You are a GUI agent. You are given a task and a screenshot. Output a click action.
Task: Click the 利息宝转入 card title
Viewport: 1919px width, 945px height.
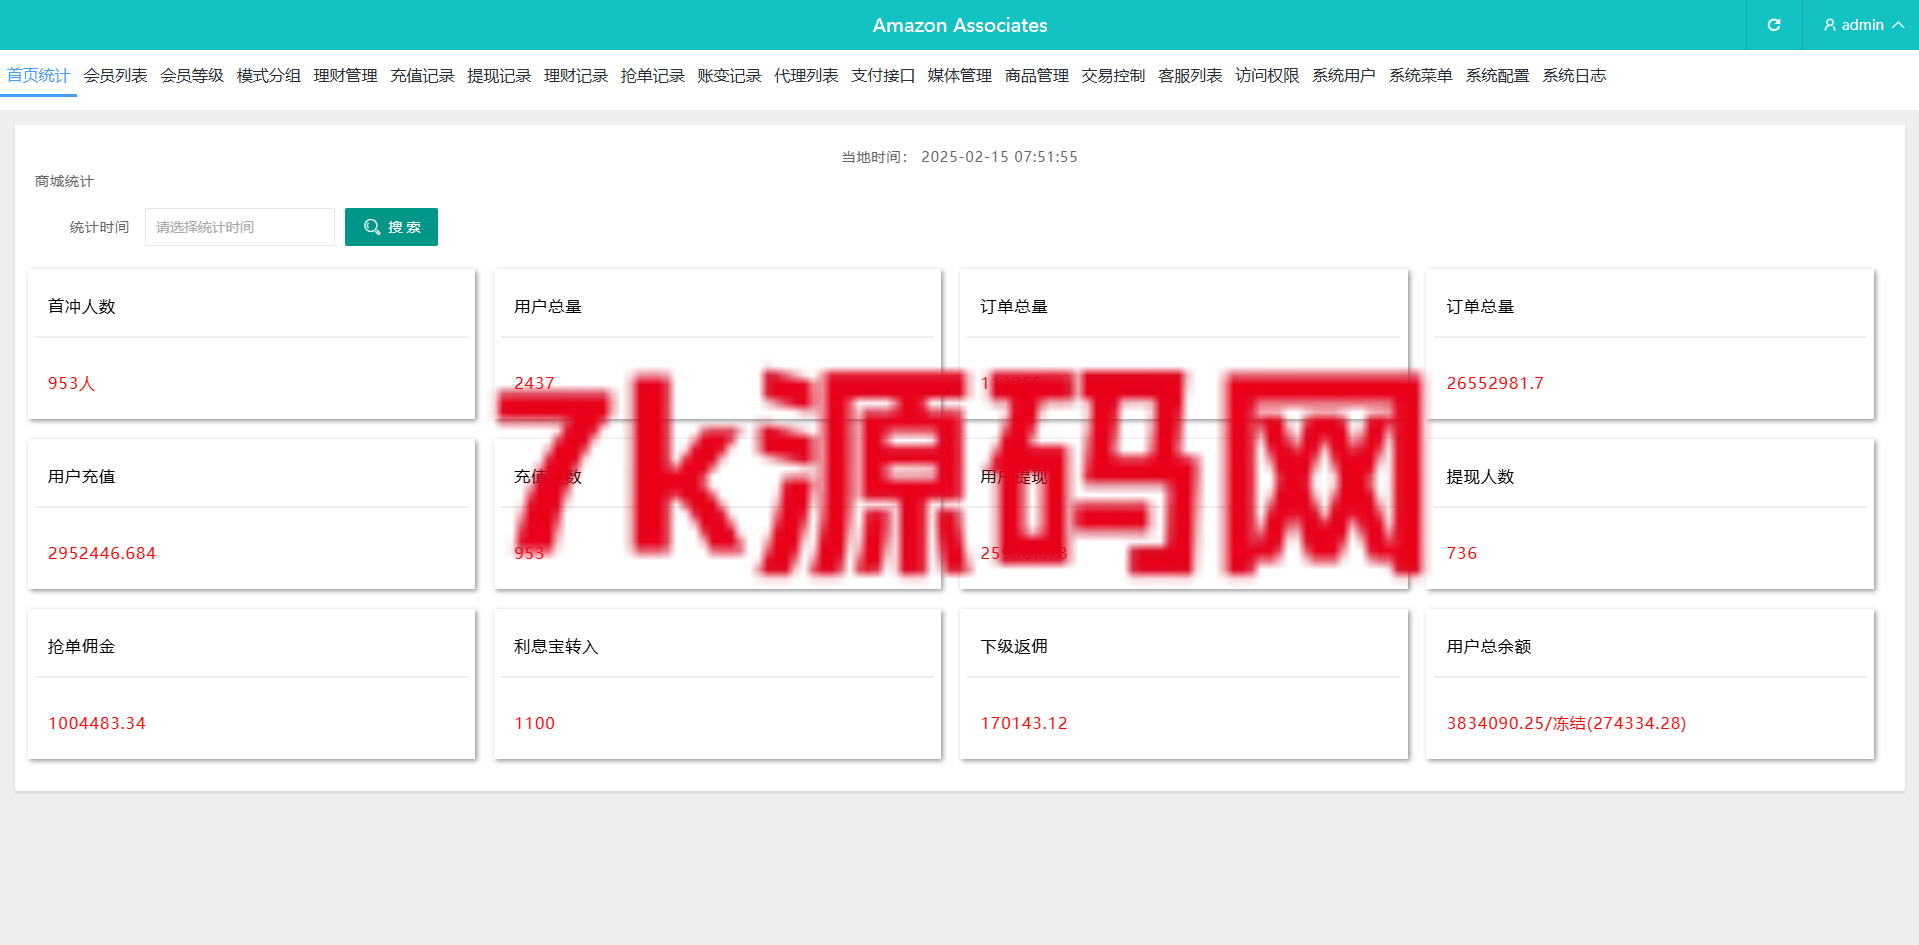tap(556, 647)
